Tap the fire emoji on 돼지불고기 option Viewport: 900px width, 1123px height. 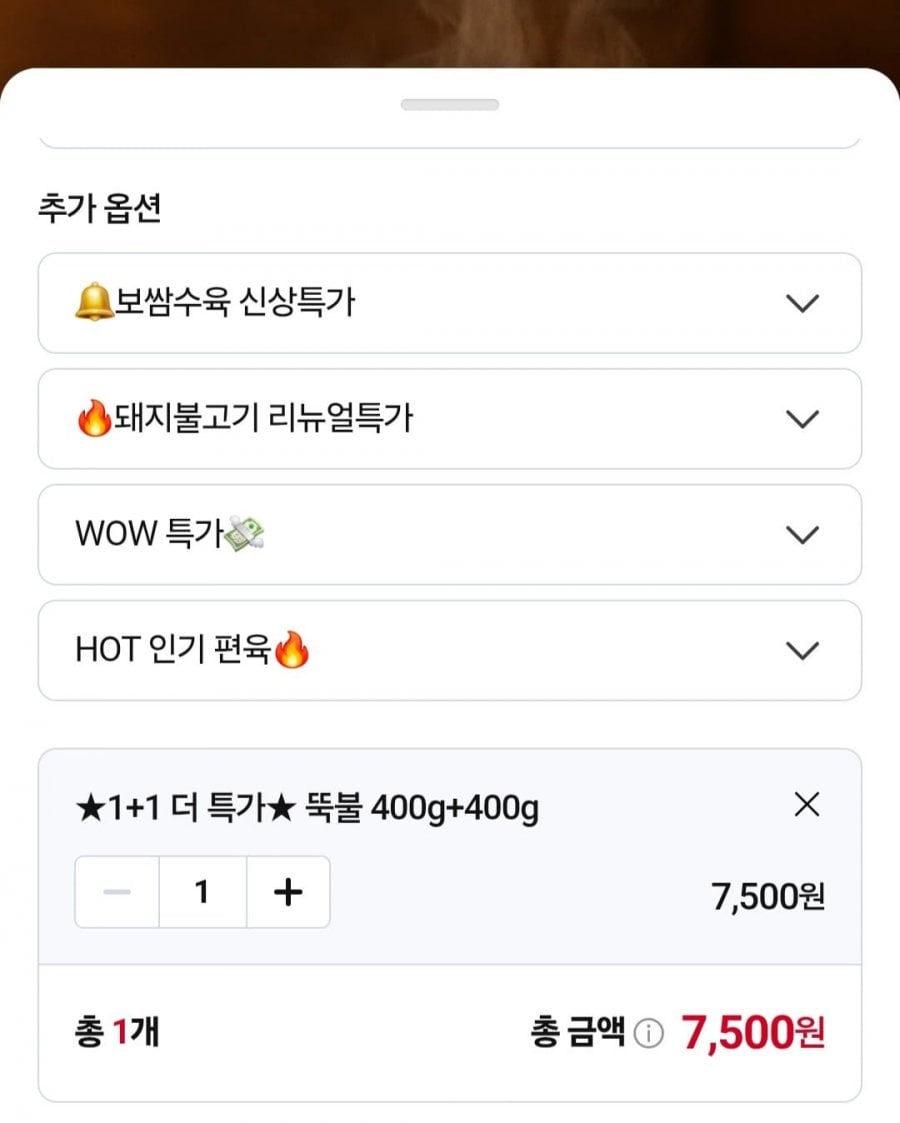click(x=95, y=418)
